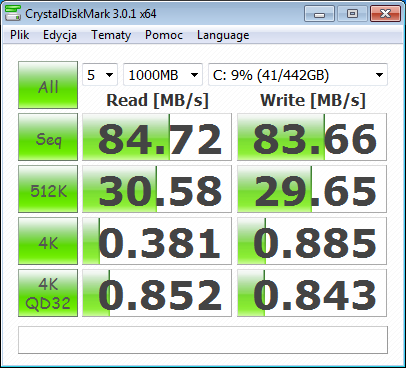Click the 4K write result 0.885

point(312,241)
